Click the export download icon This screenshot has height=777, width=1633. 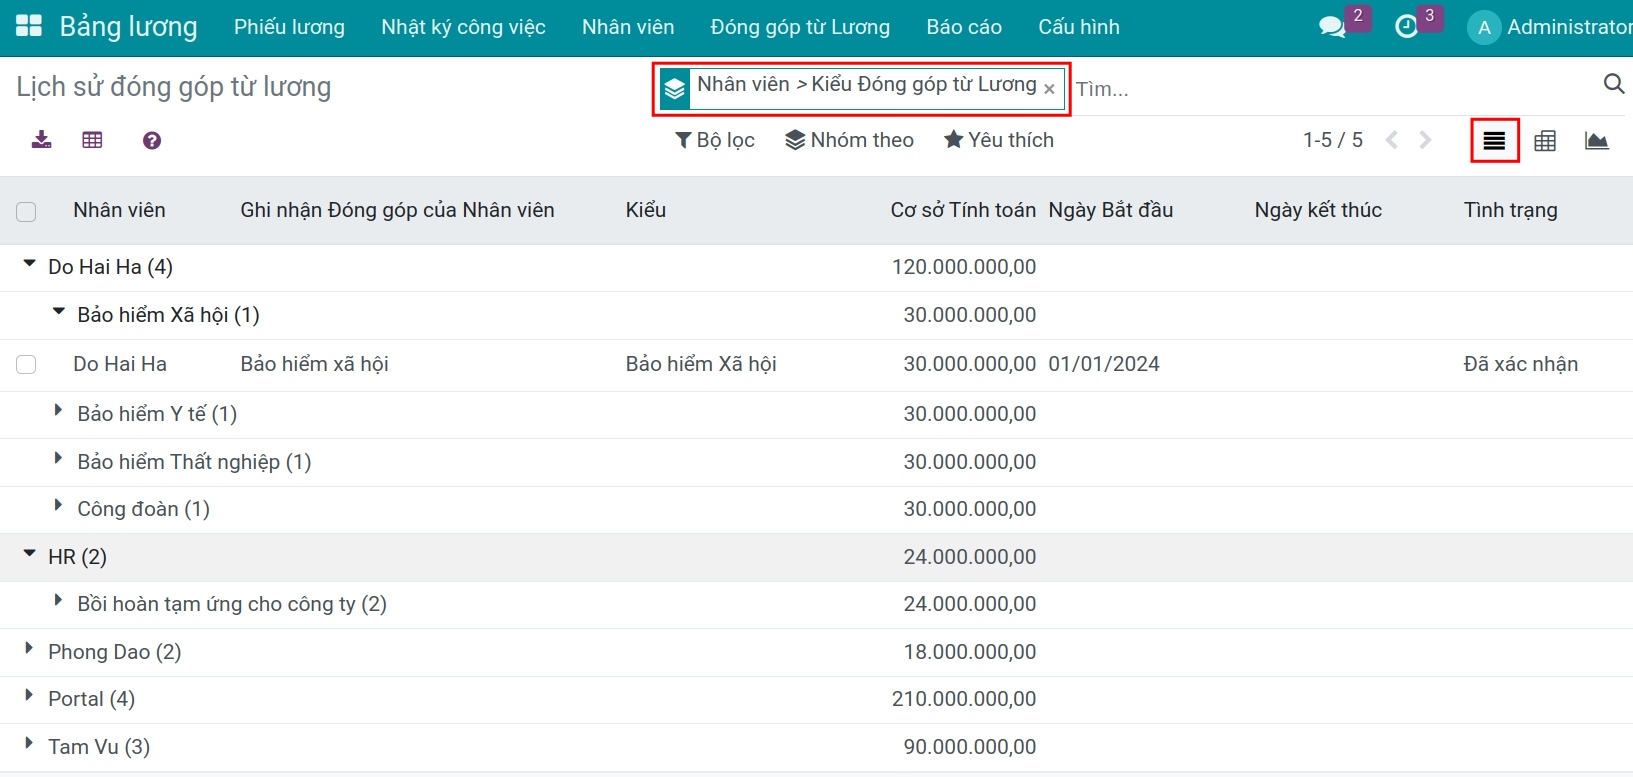pyautogui.click(x=41, y=140)
